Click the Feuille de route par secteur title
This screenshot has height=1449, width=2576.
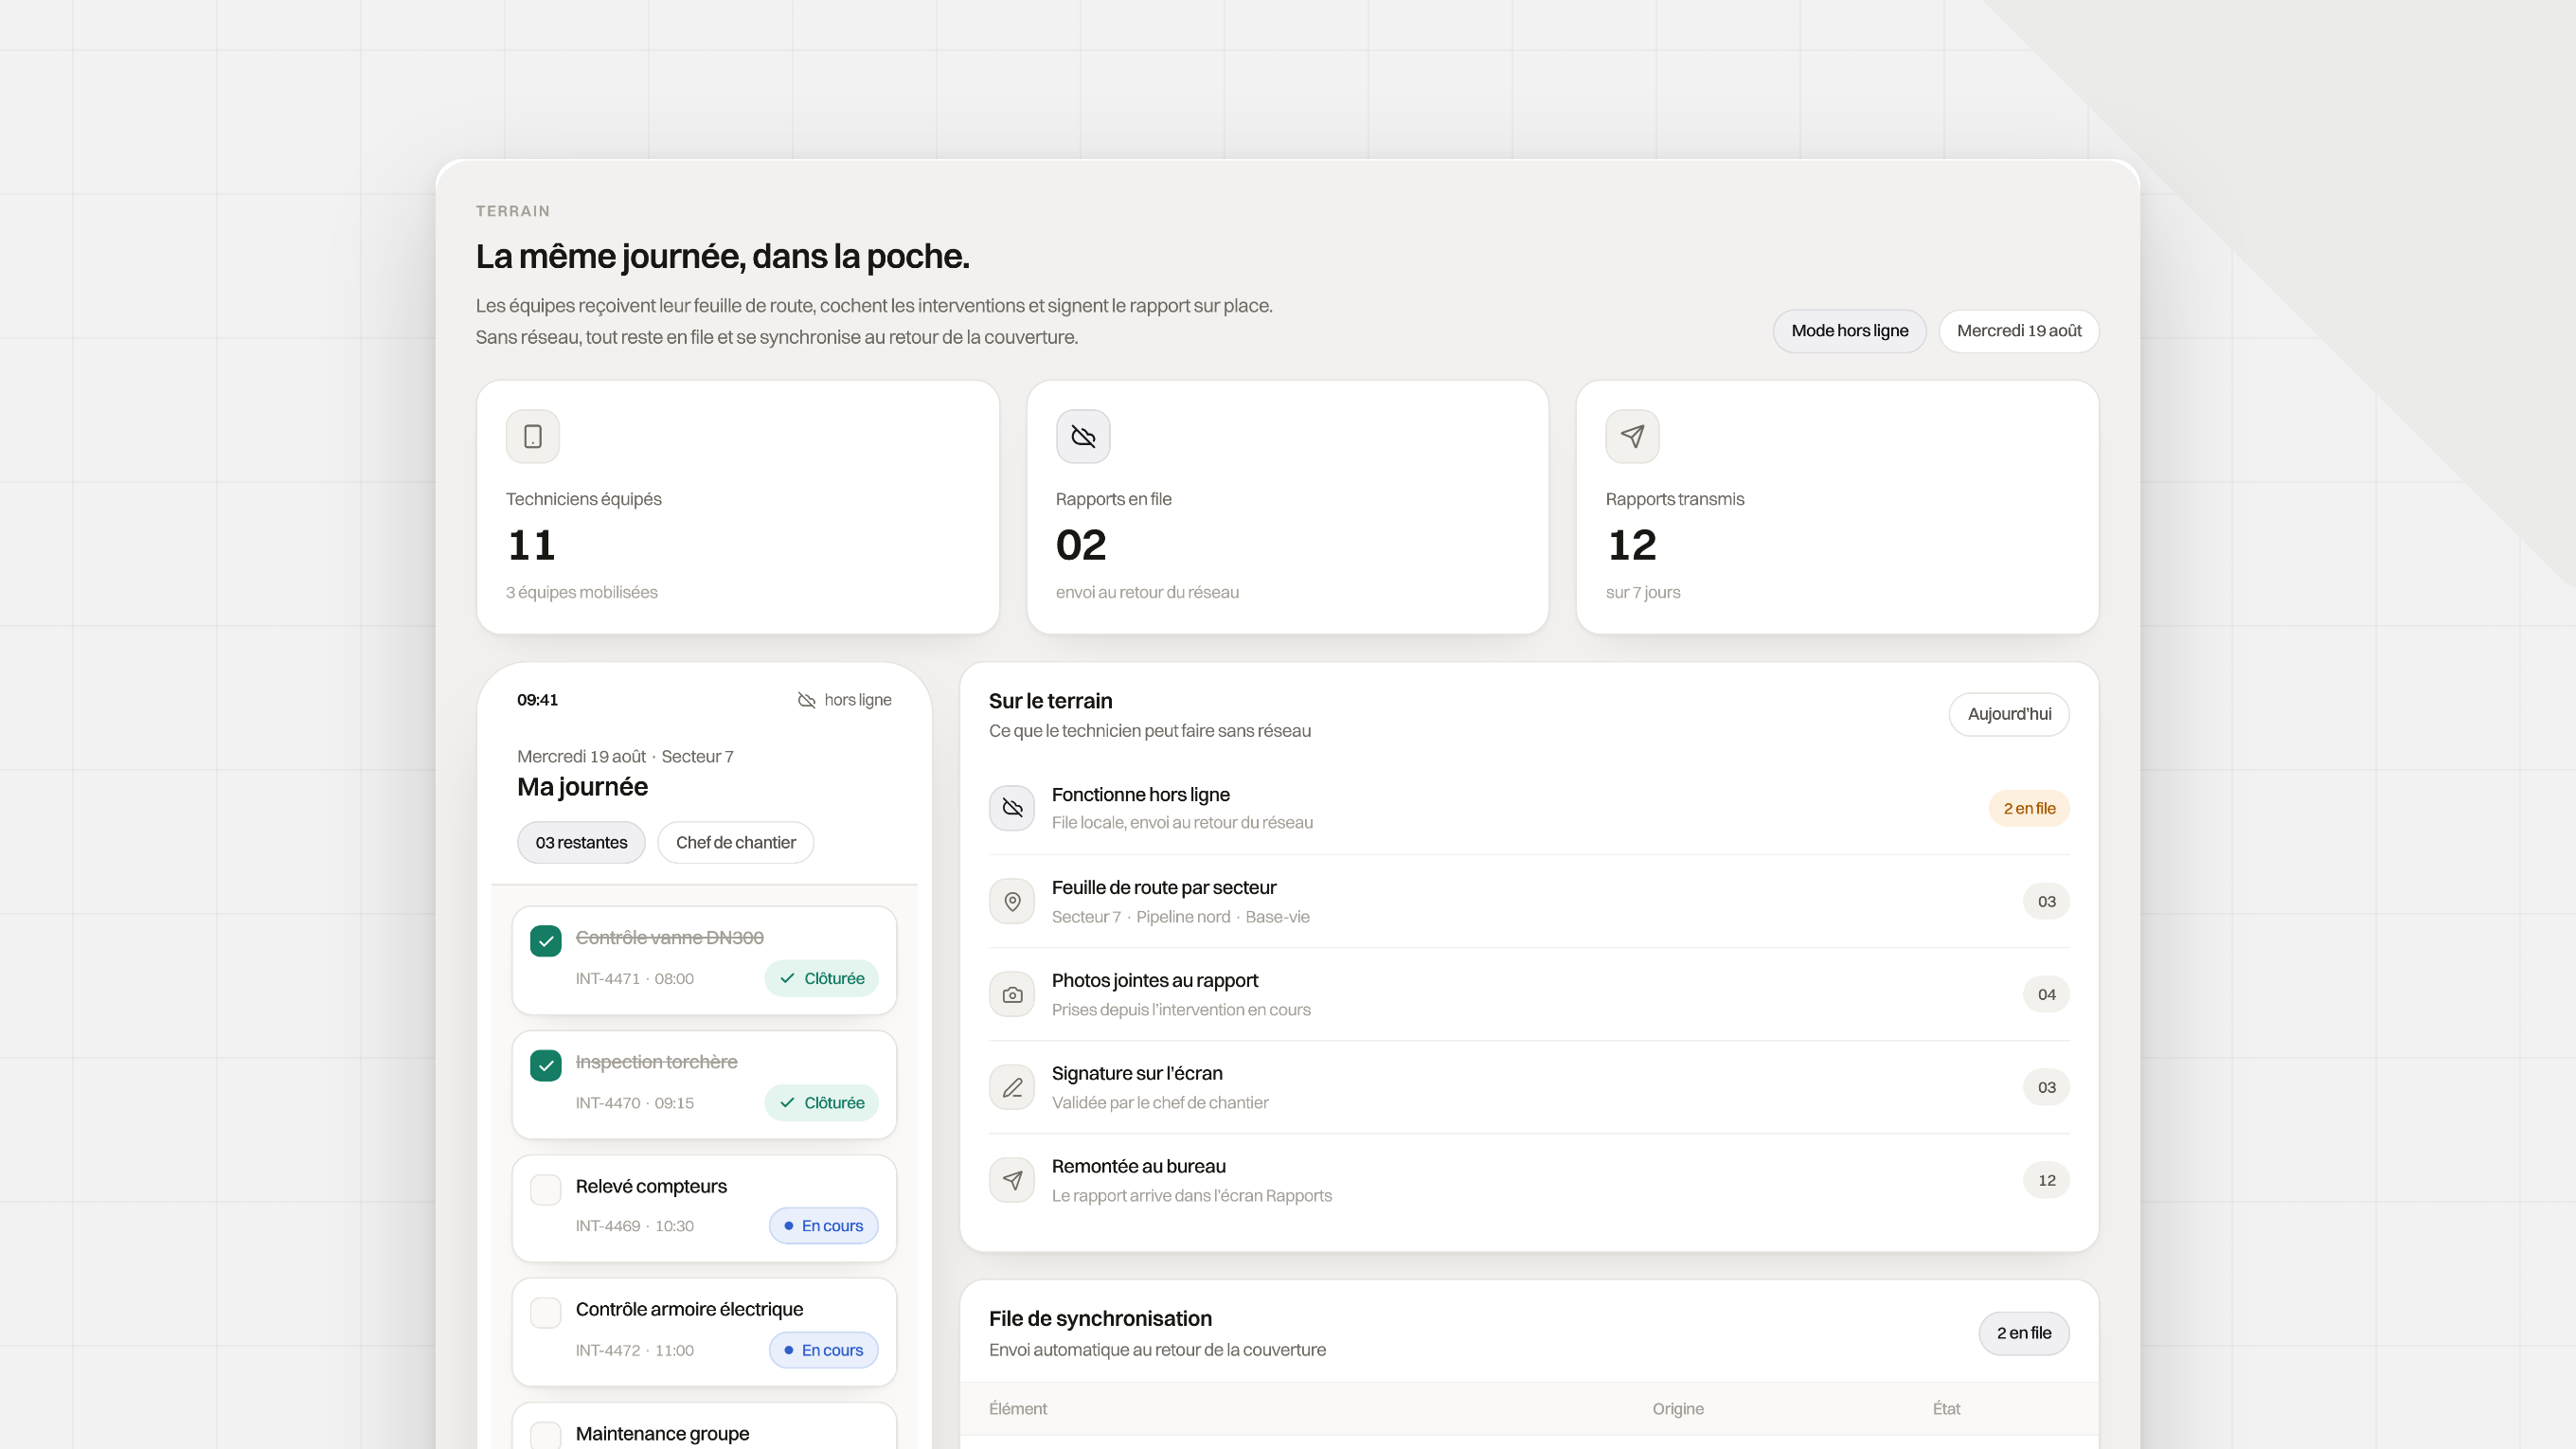[x=1164, y=888]
